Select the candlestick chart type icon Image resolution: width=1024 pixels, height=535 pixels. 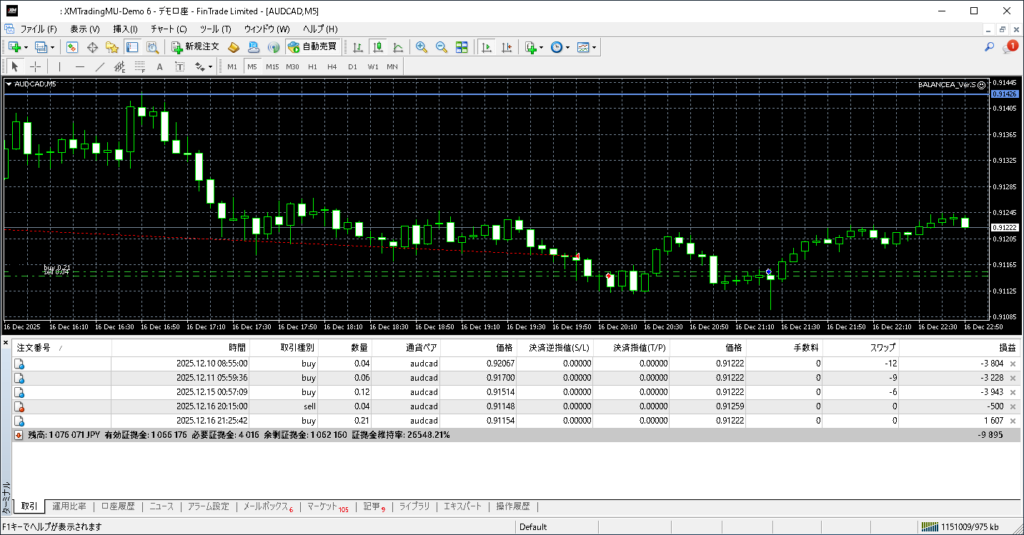(379, 47)
